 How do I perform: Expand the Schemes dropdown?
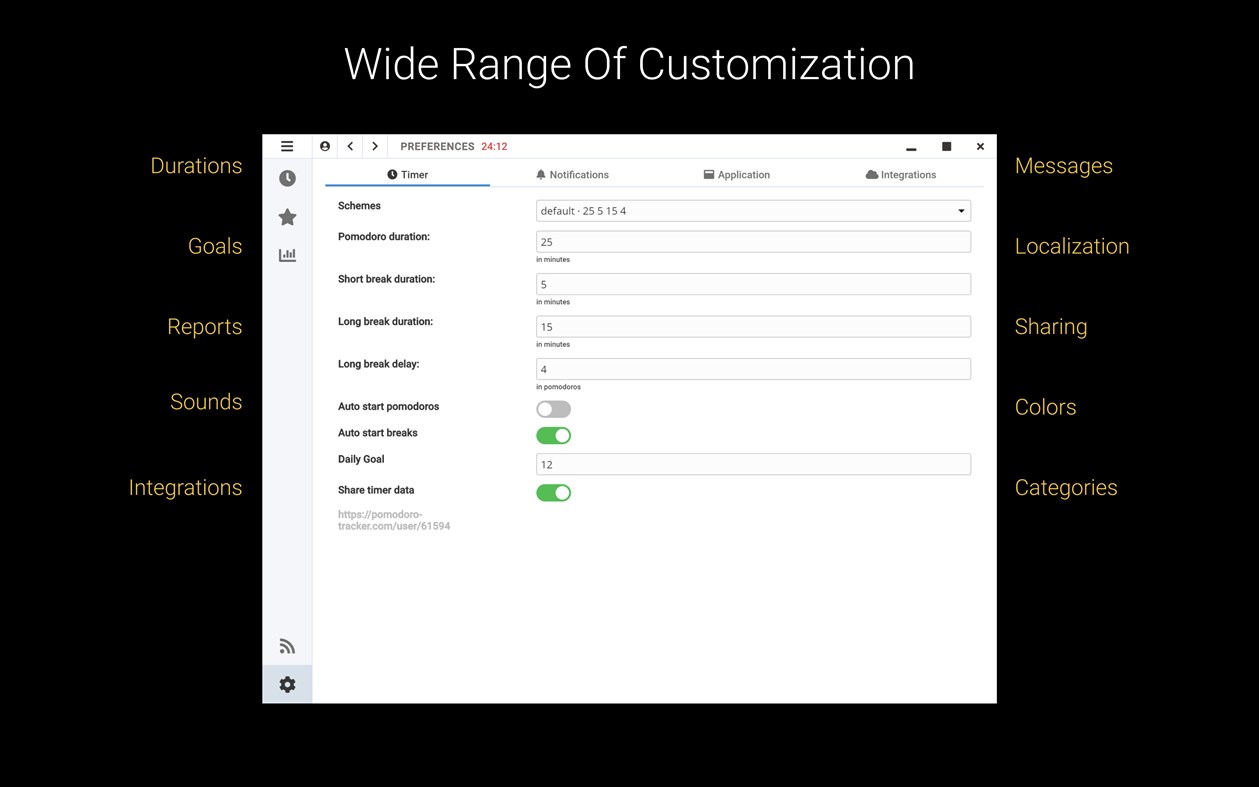pos(753,211)
